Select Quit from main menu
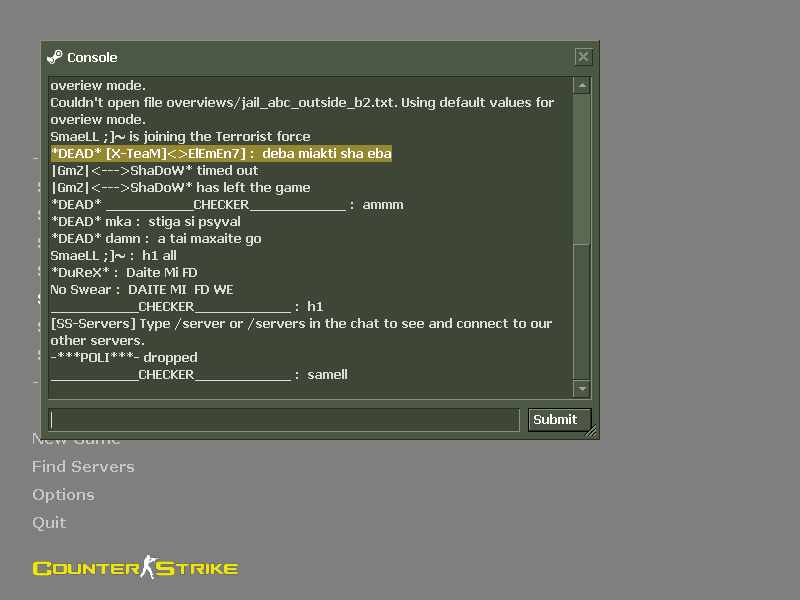This screenshot has height=600, width=800. click(49, 523)
